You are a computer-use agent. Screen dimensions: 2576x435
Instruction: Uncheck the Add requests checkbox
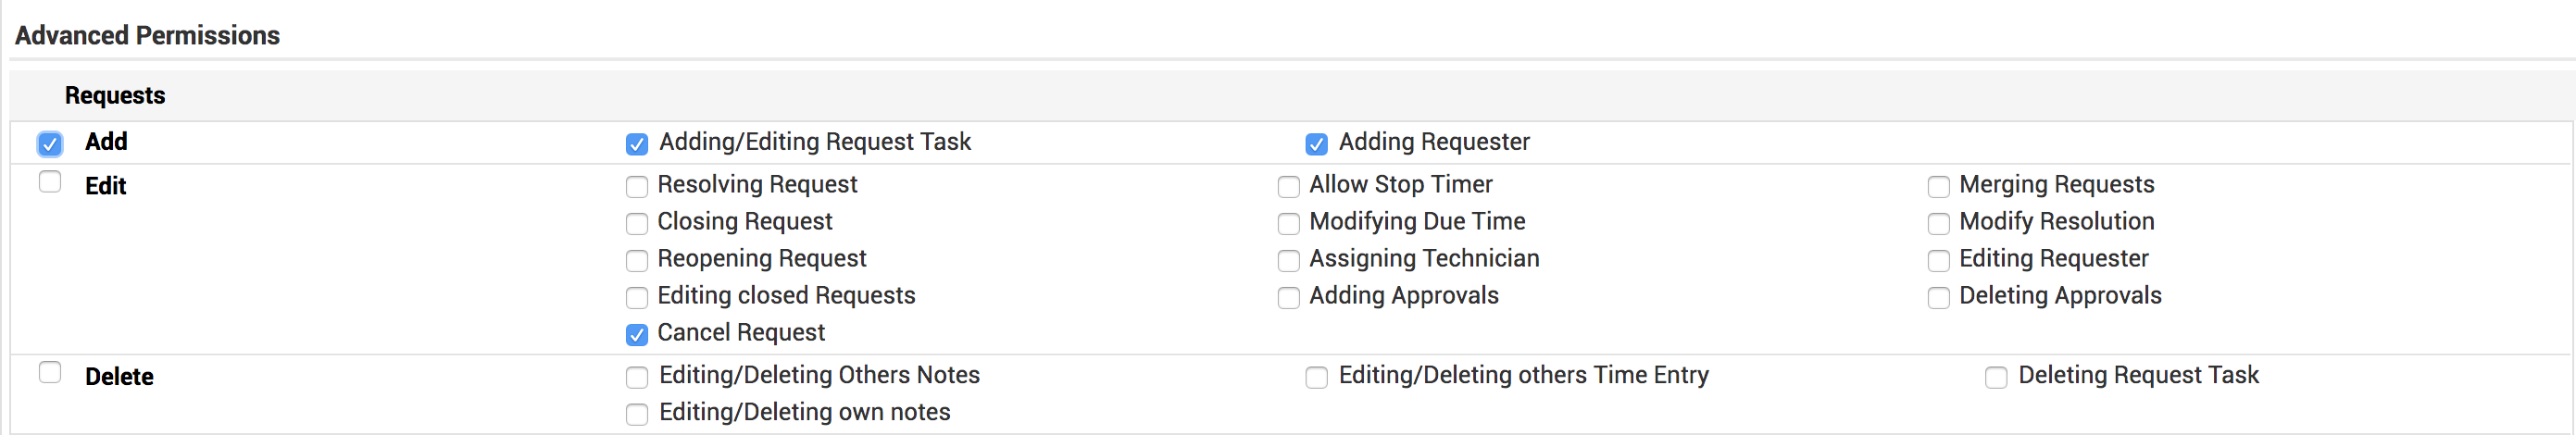[x=50, y=144]
